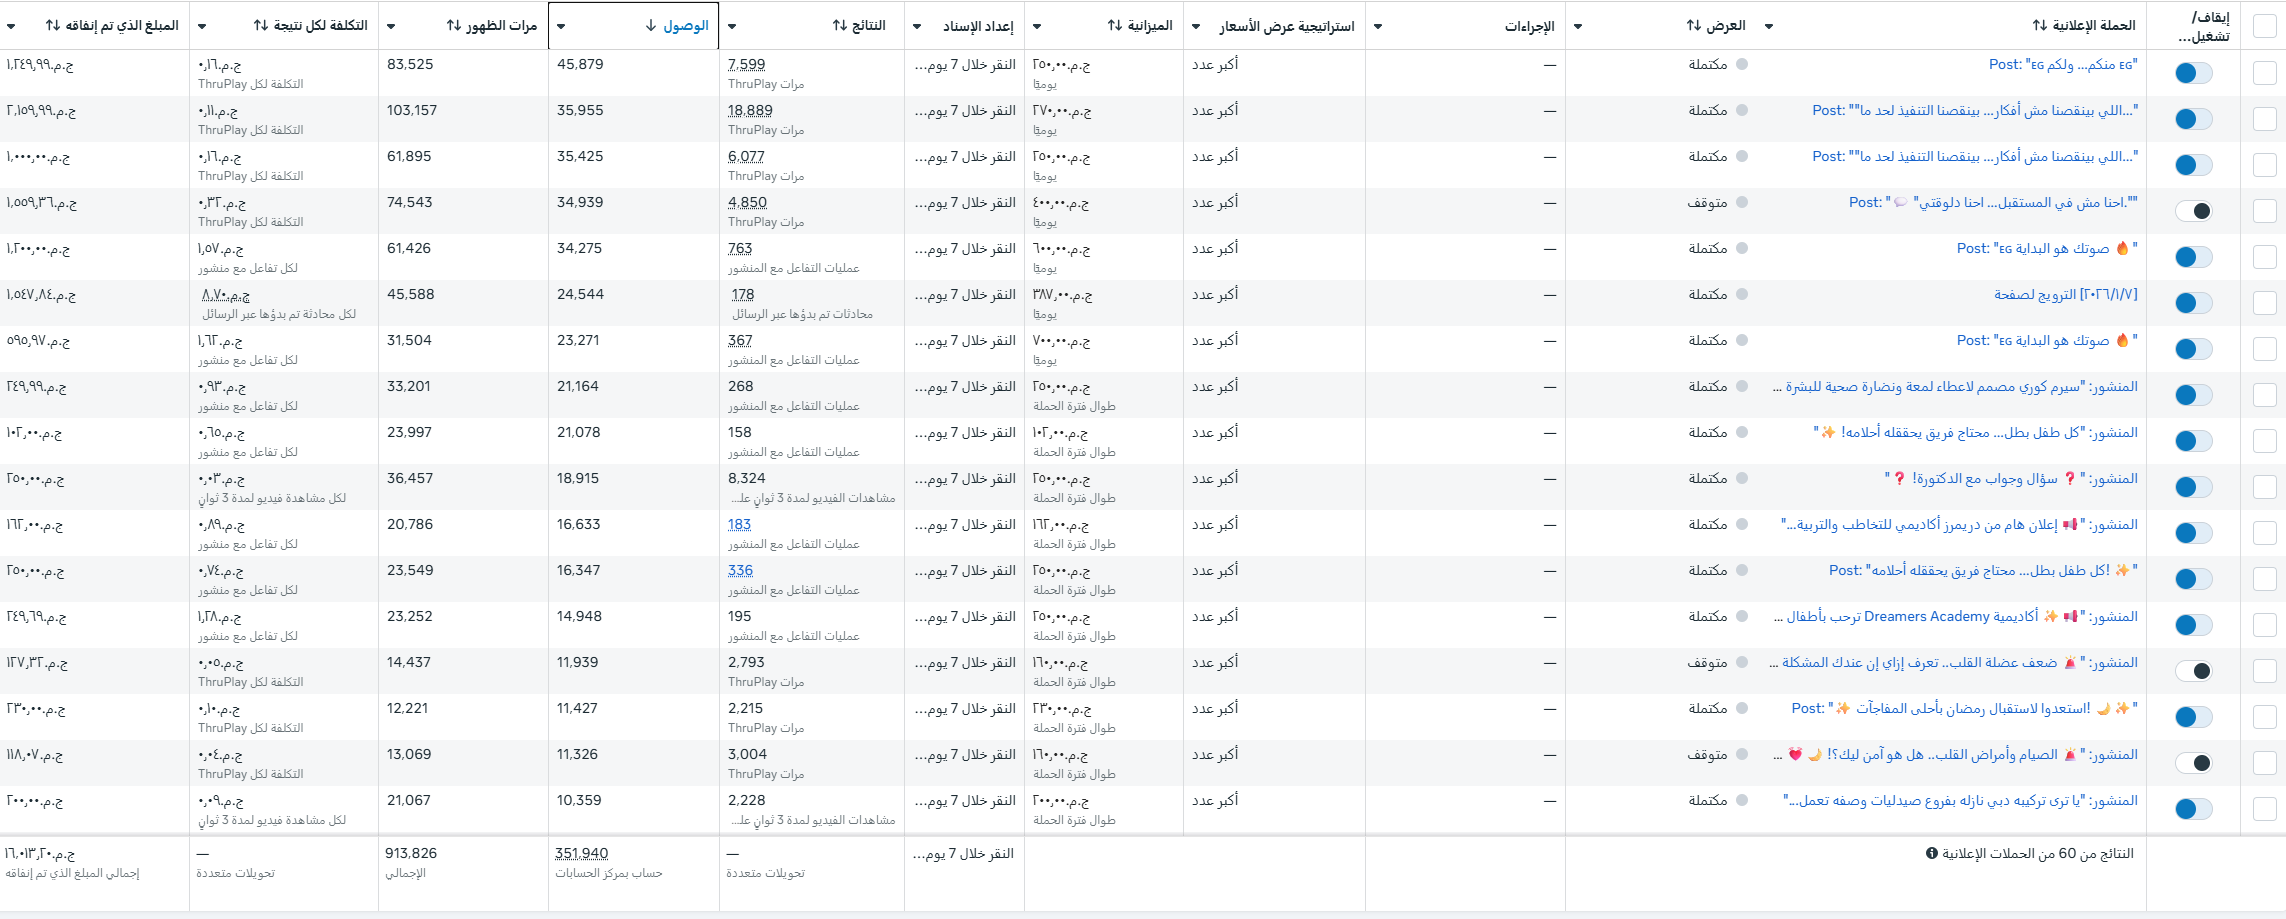
Task: Click the blue results value 183
Action: point(739,524)
